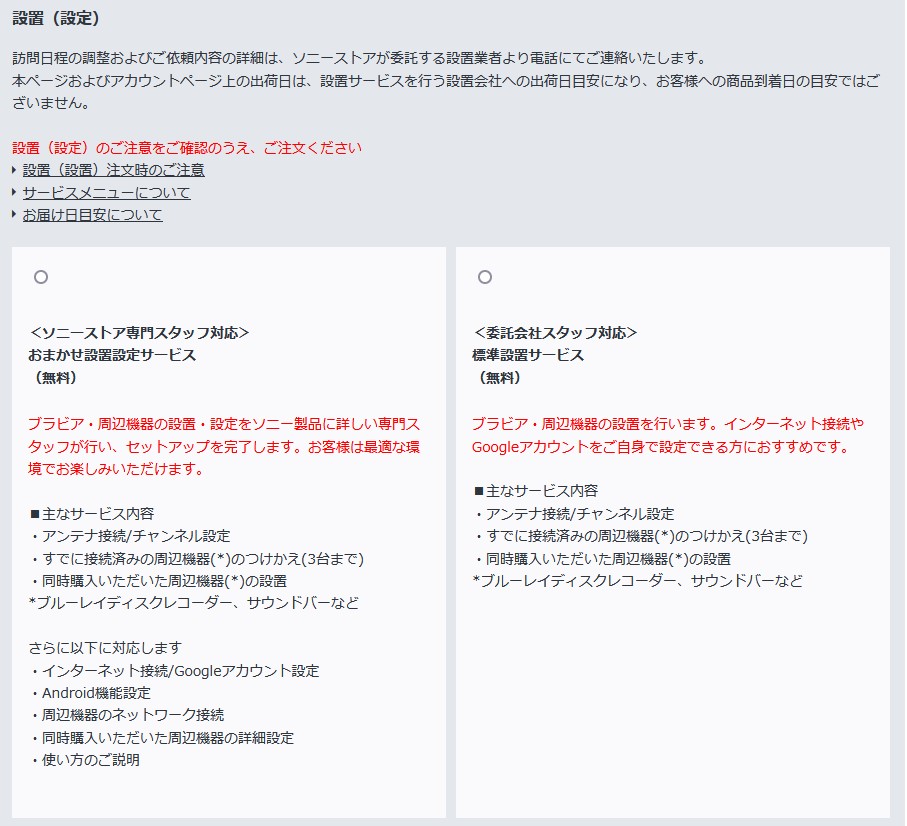Click 同時購入いただいた周辺機器の詳細設定 item

pos(162,738)
